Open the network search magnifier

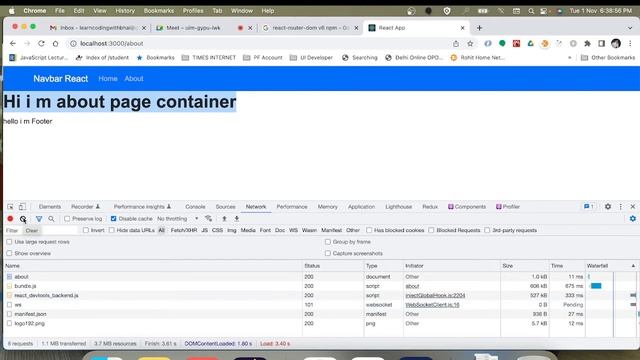tap(51, 219)
